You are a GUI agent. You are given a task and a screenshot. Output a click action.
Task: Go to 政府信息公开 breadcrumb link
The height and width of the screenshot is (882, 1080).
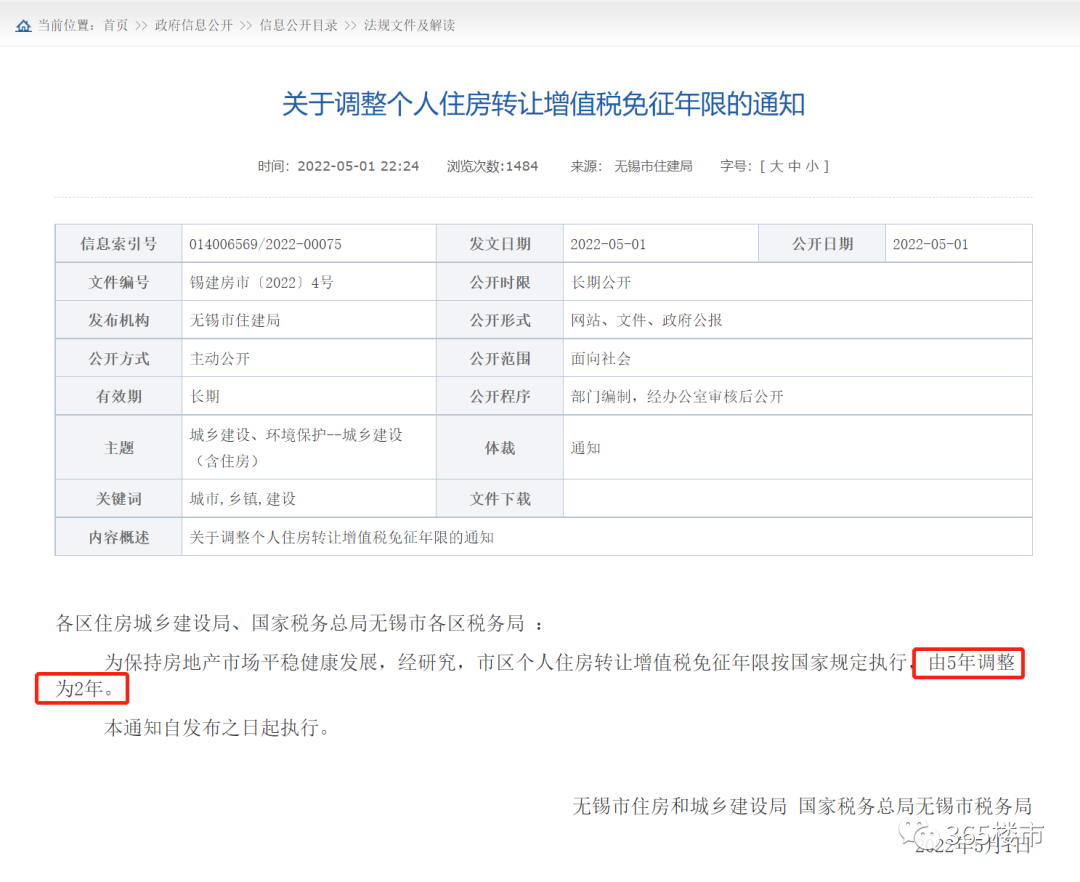click(194, 25)
